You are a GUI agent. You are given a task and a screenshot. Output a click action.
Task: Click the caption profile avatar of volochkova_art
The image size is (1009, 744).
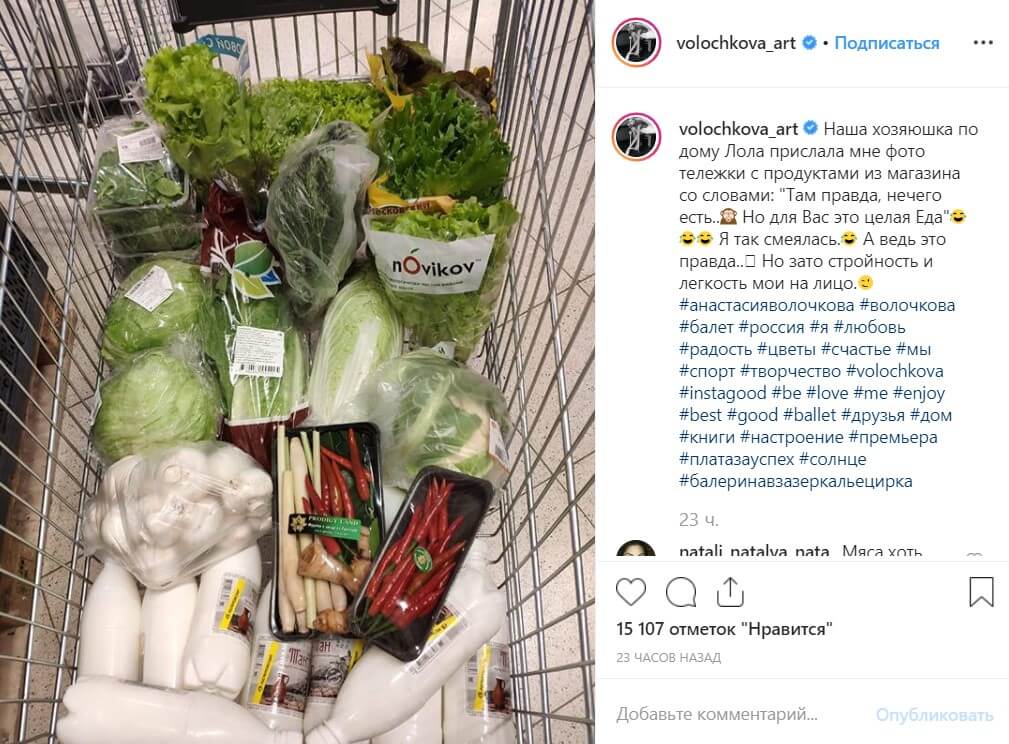coord(636,136)
